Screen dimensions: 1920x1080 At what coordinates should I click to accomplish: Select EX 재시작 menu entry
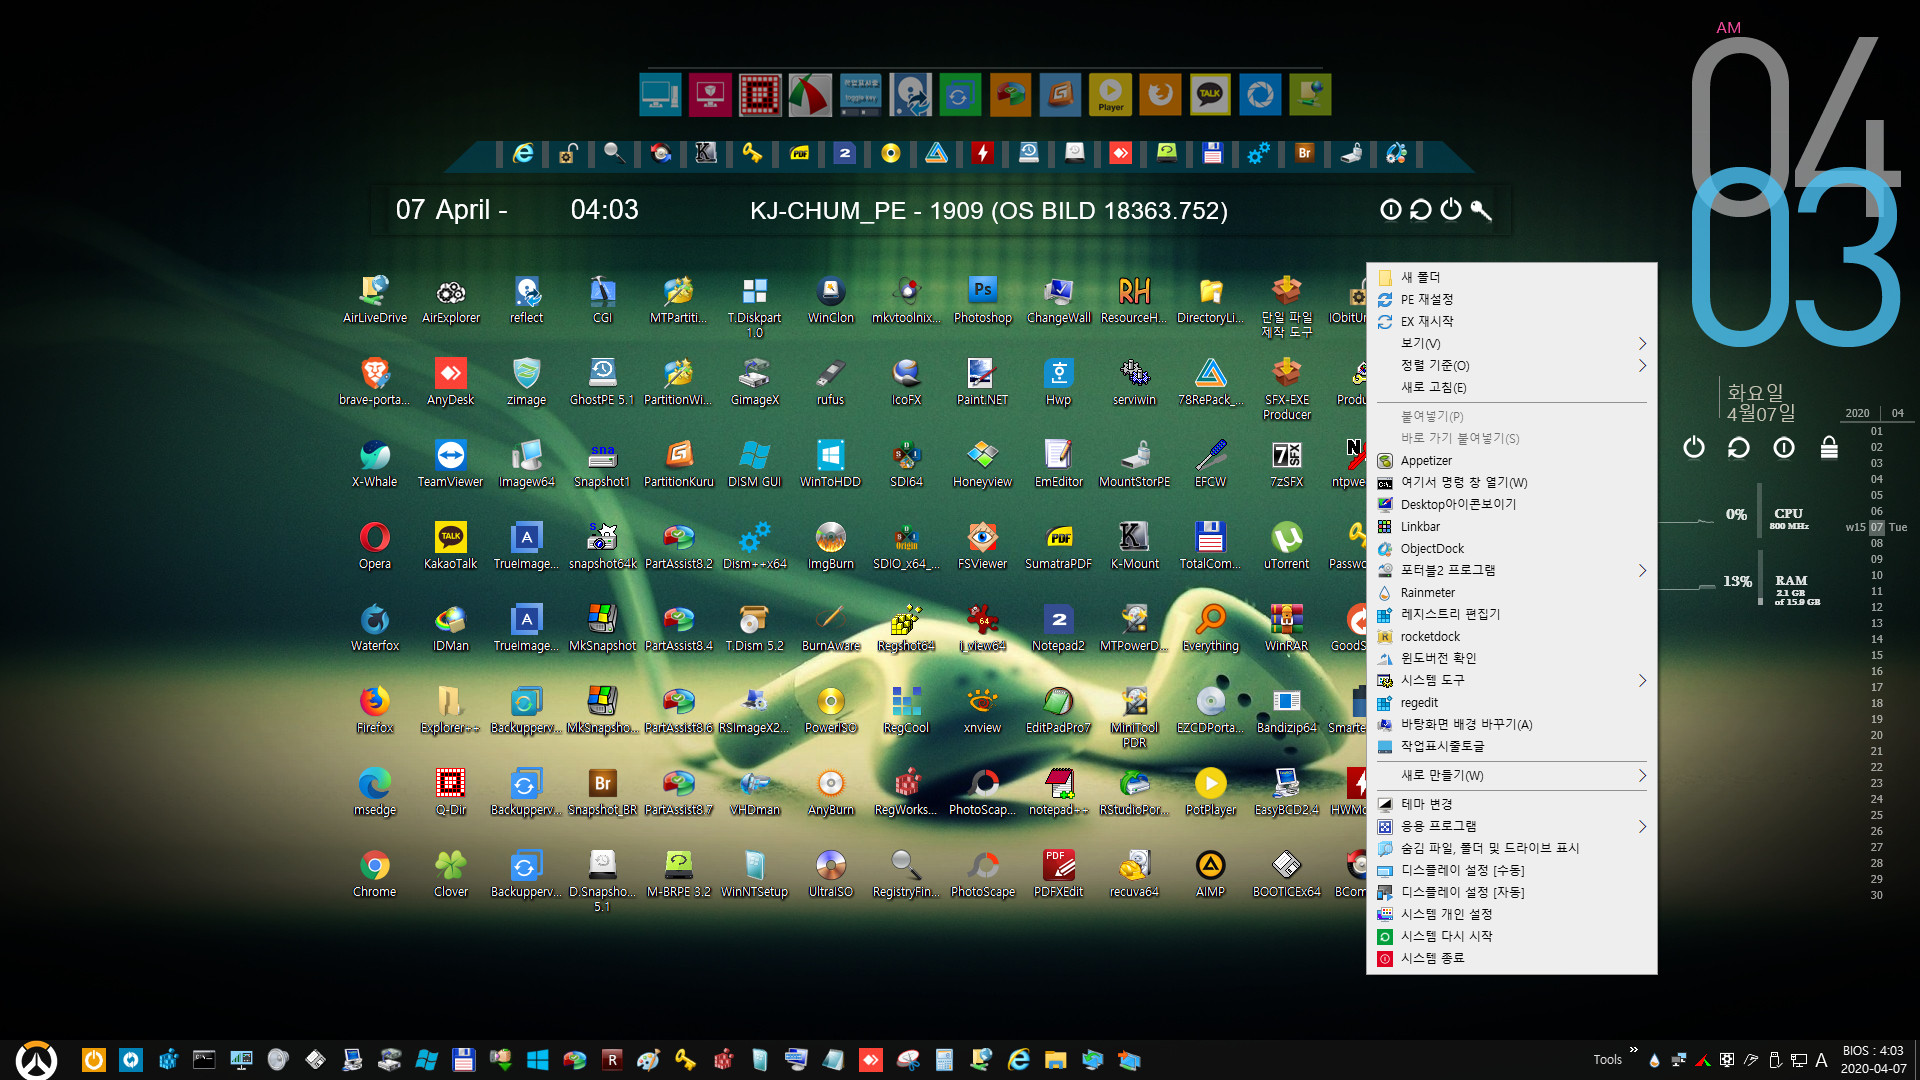coord(1511,321)
